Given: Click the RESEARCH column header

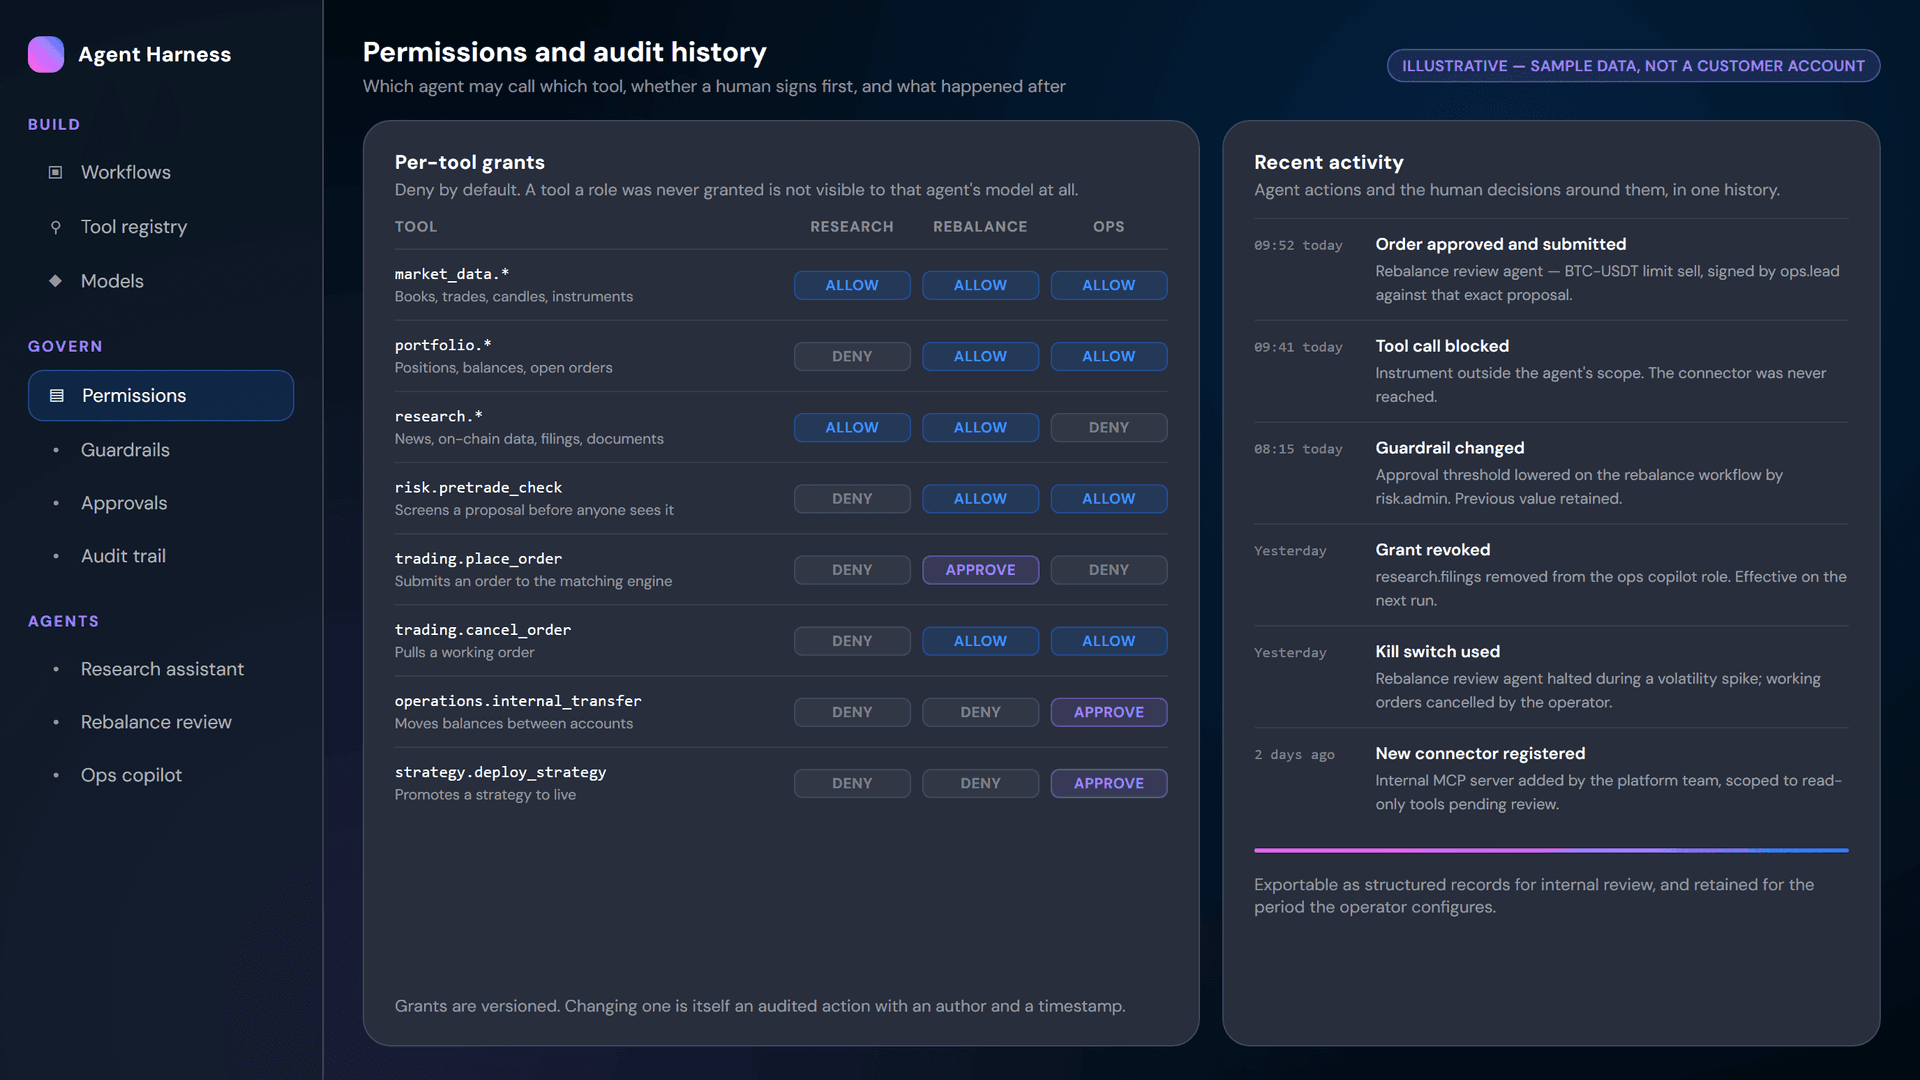Looking at the screenshot, I should pos(852,227).
